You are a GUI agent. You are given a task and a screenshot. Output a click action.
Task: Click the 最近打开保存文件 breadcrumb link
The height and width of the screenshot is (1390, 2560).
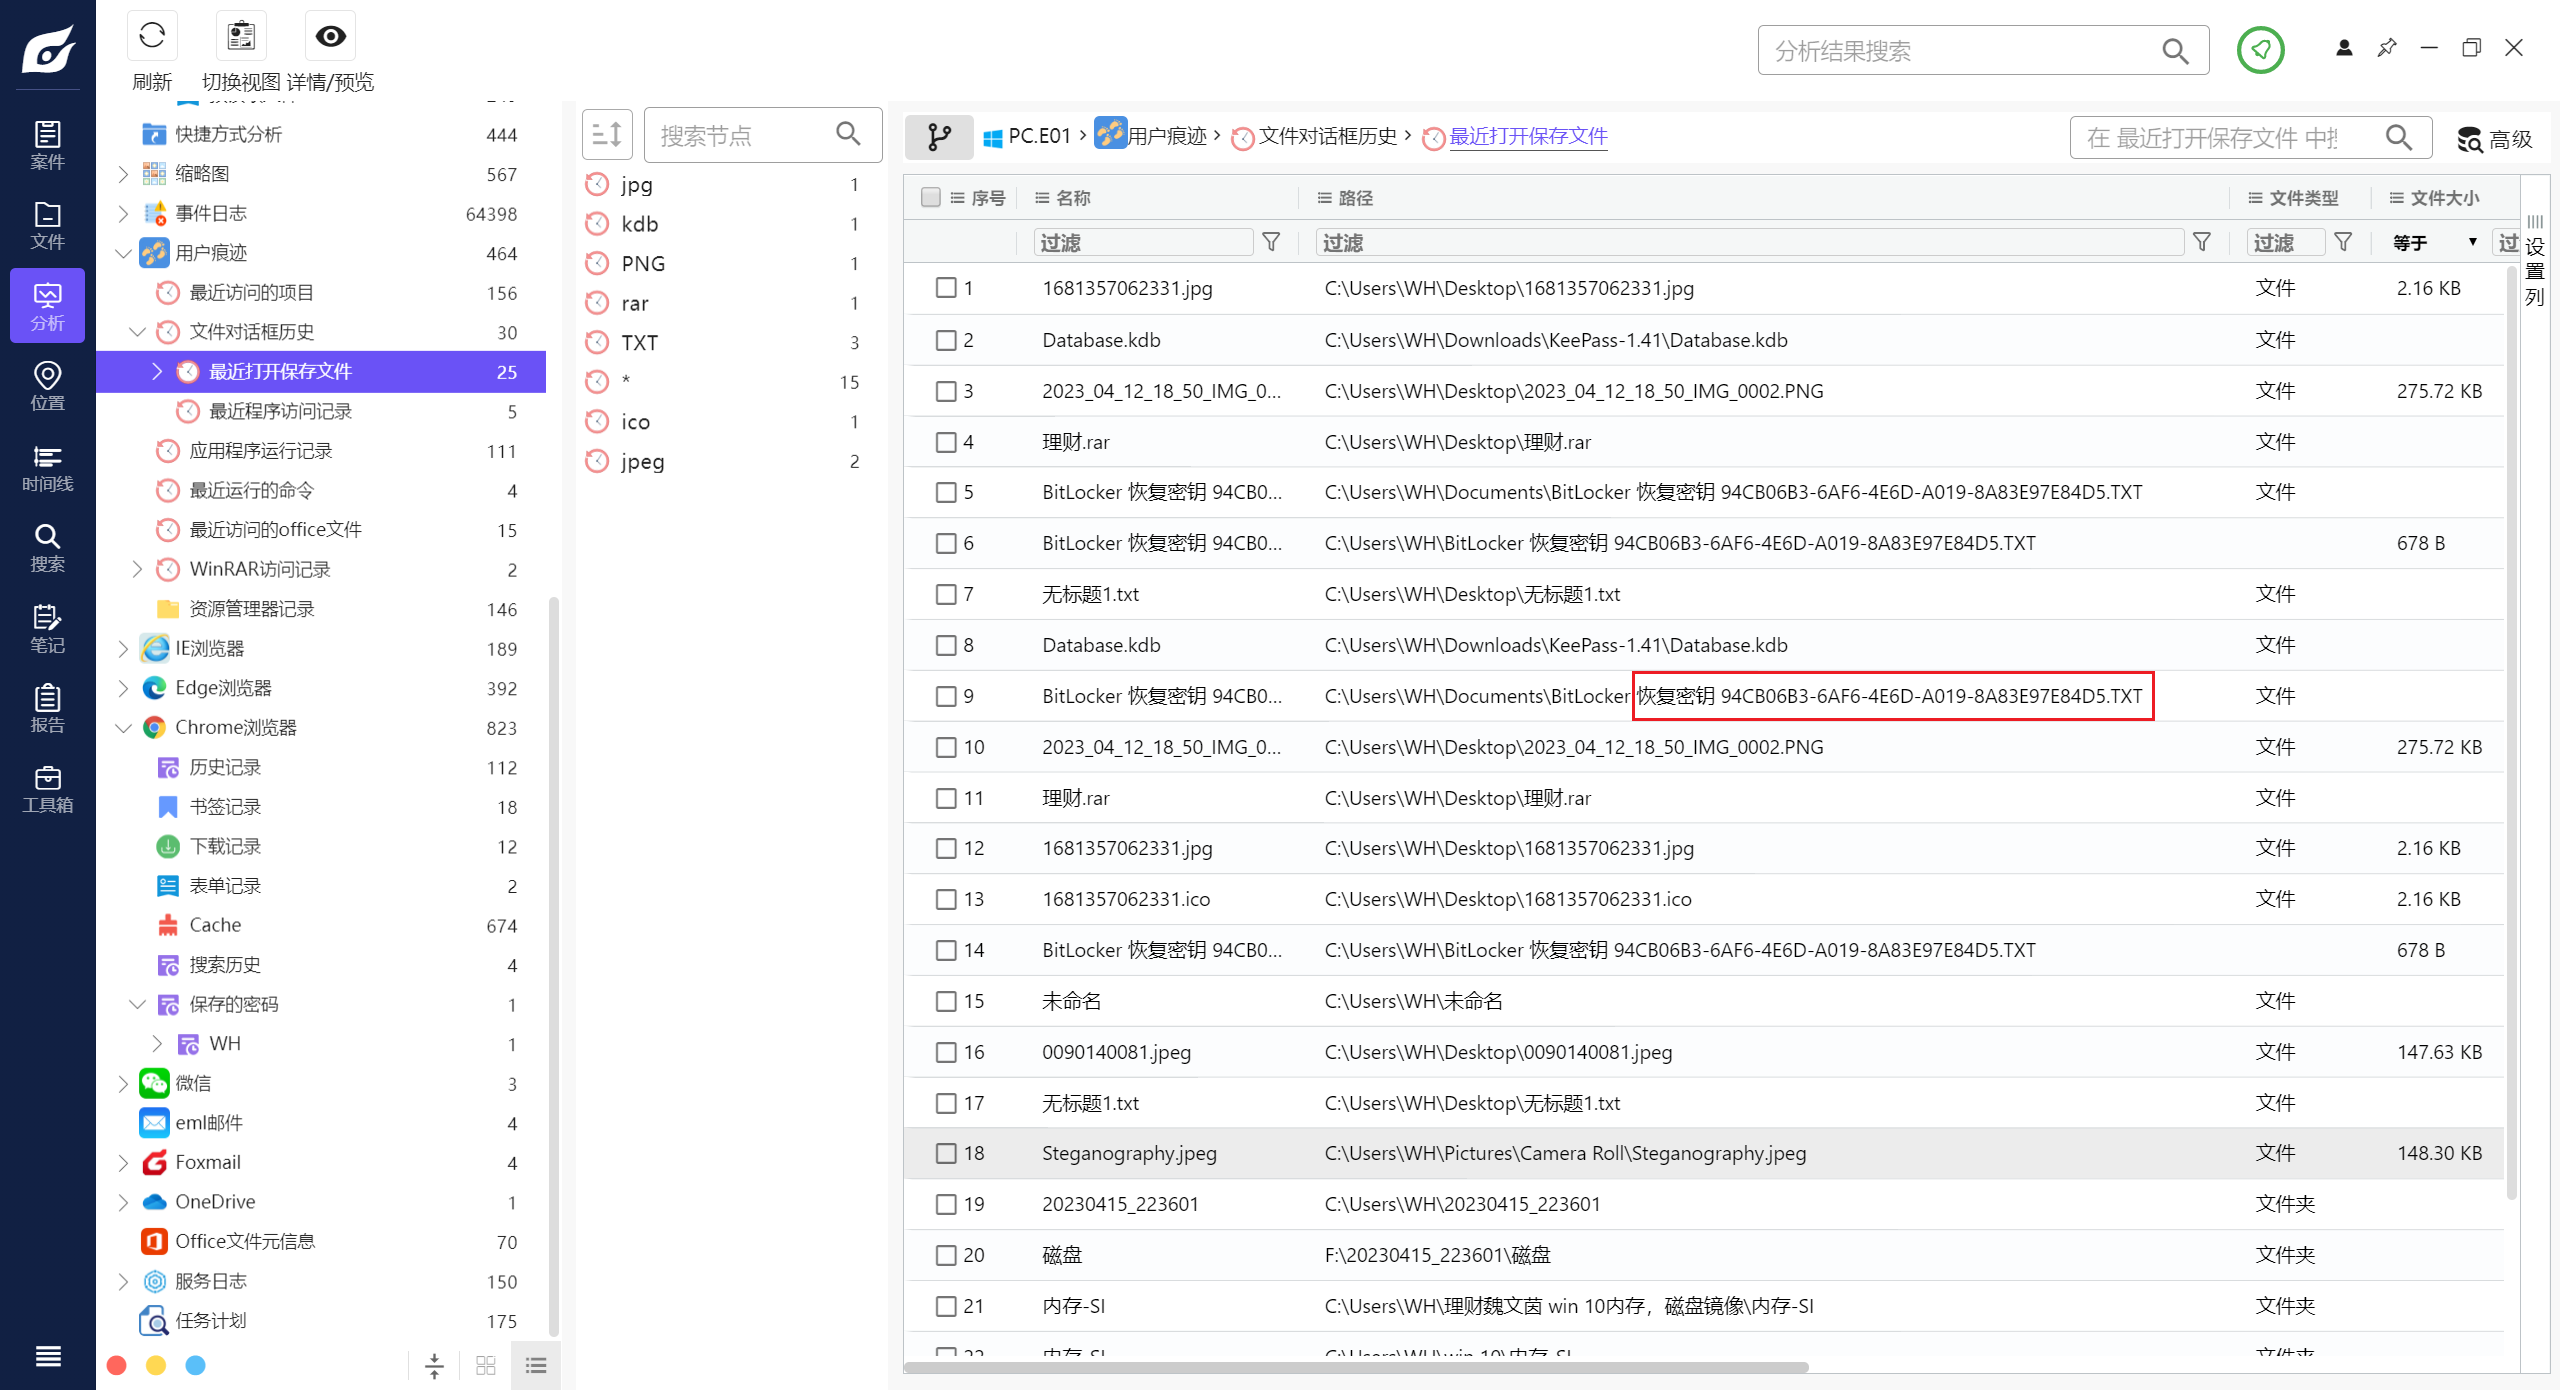coord(1528,136)
